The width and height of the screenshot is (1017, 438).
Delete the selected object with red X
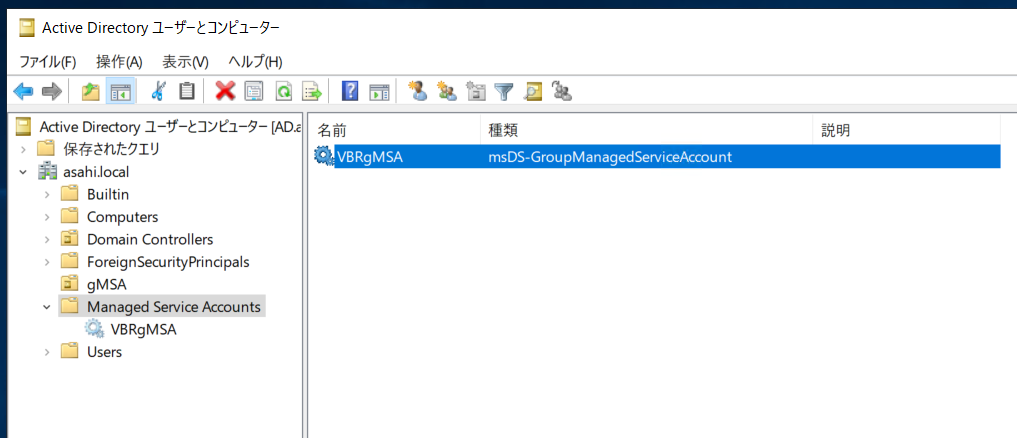pyautogui.click(x=225, y=91)
